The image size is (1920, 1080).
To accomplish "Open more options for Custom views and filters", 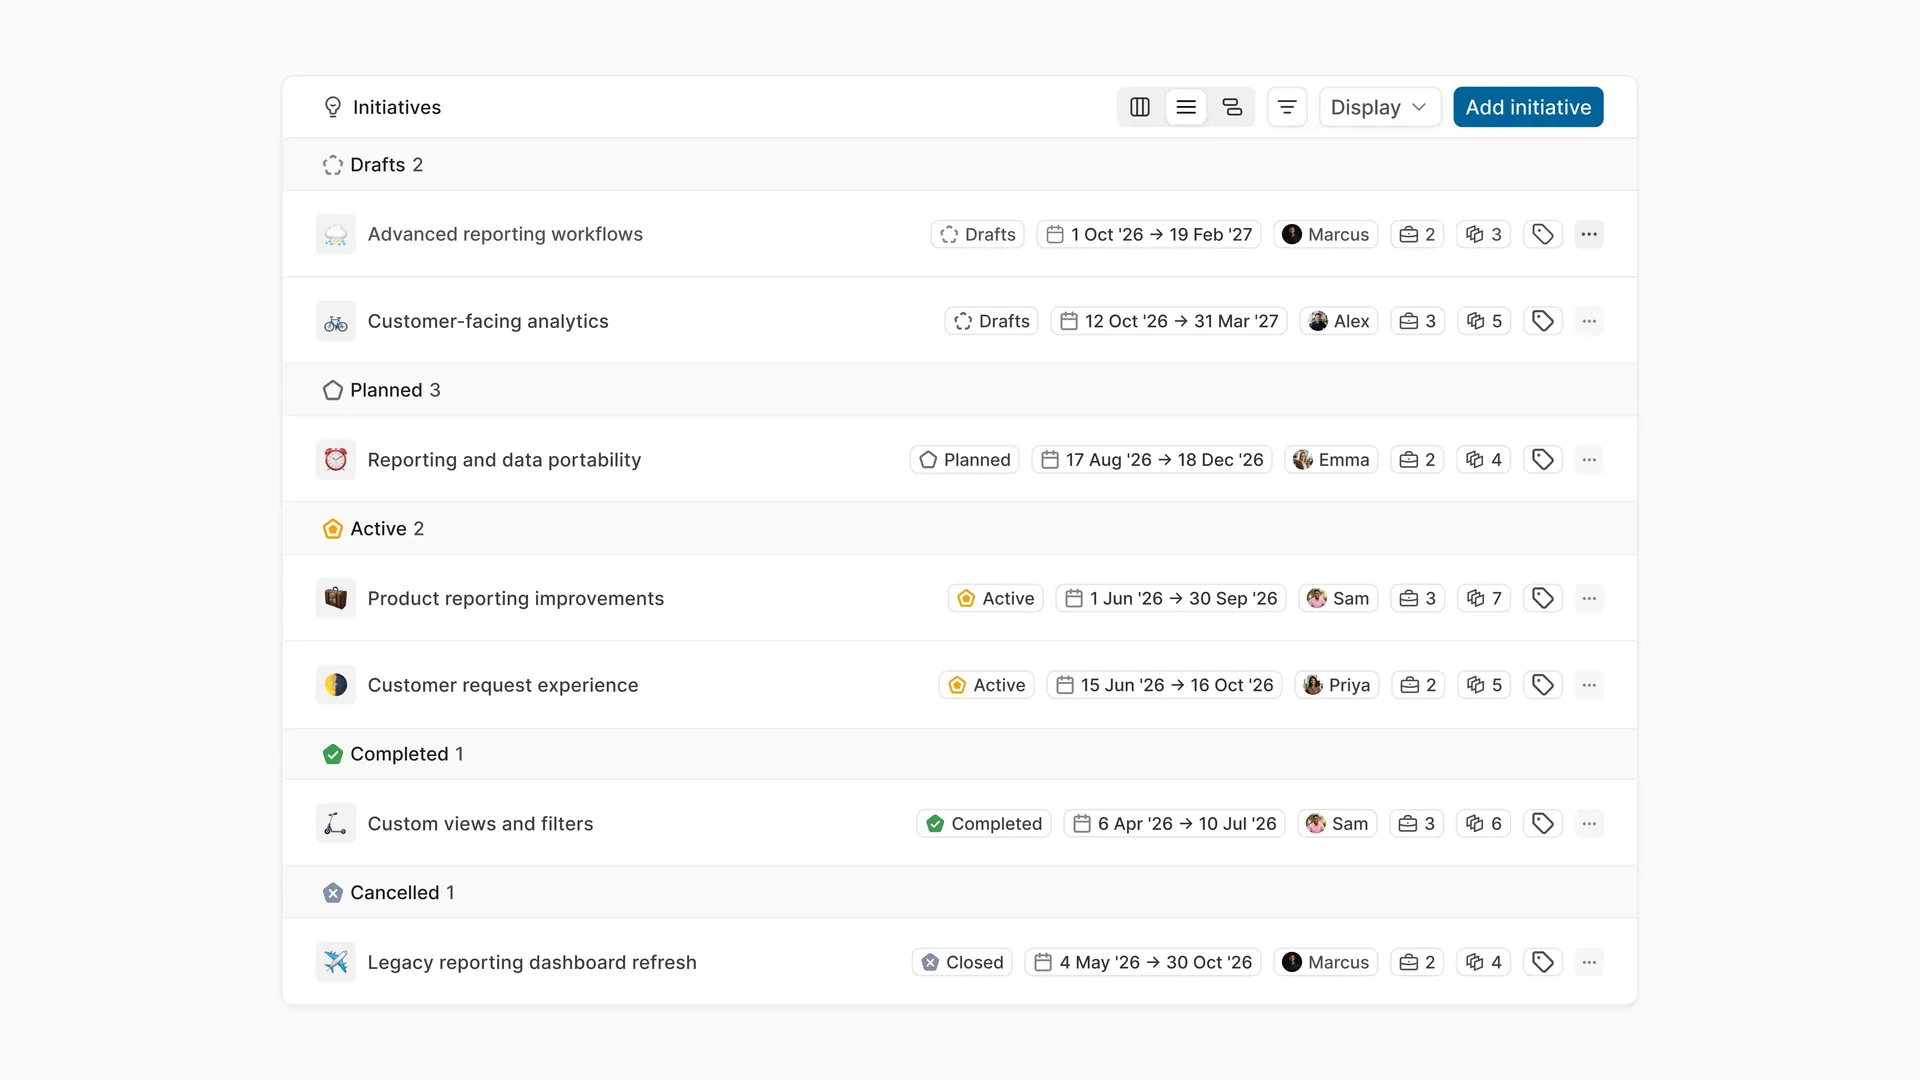I will 1589,824.
